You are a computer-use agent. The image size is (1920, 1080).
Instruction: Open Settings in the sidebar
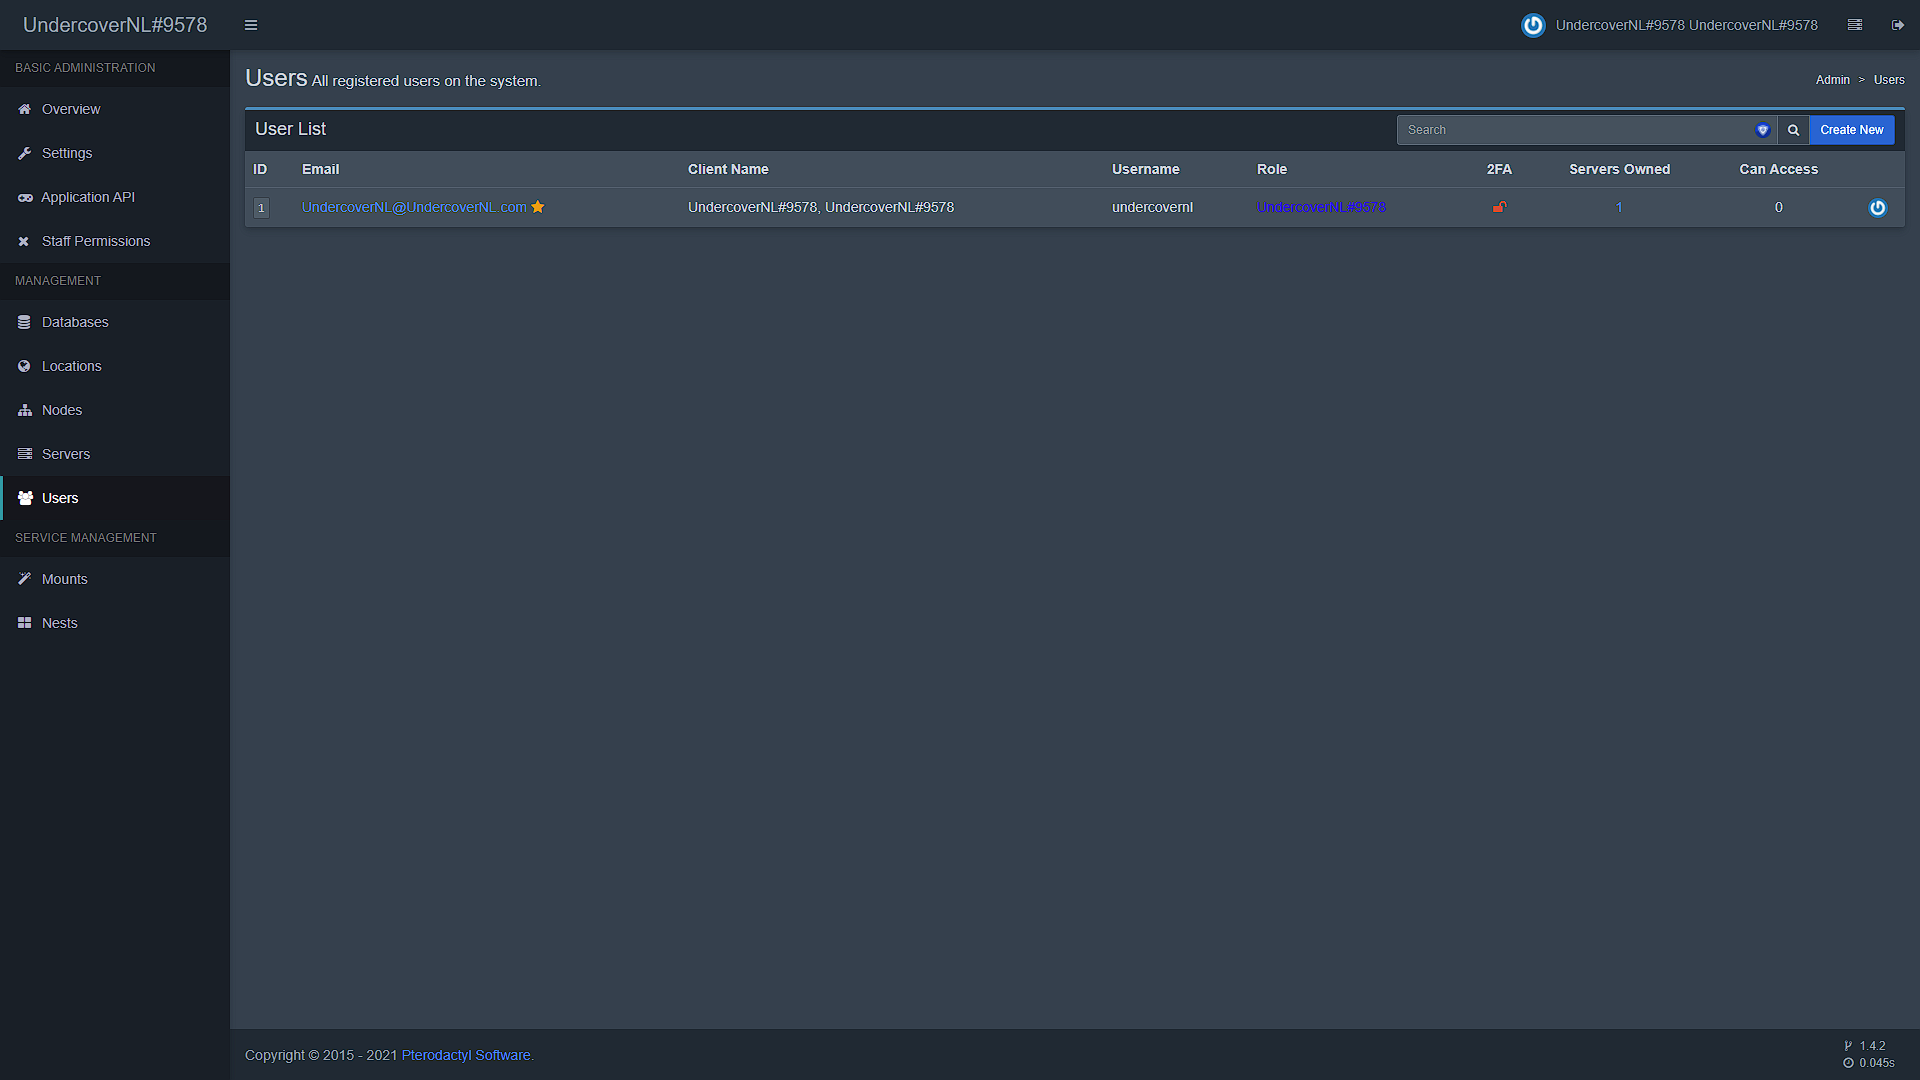tap(115, 153)
